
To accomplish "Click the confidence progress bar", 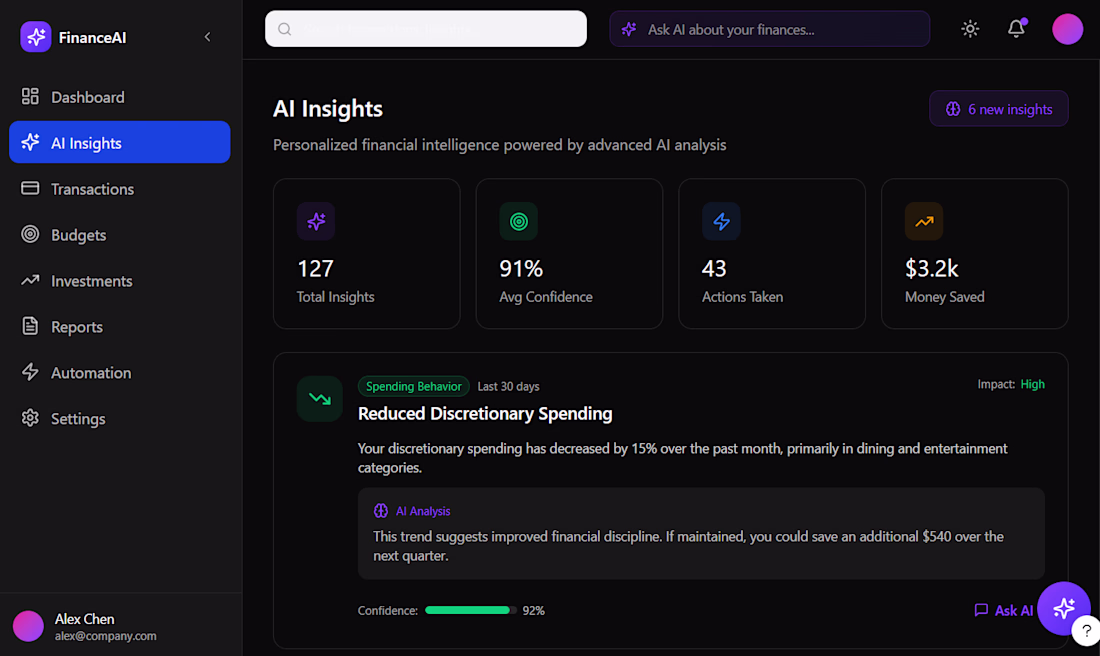I will [x=471, y=610].
